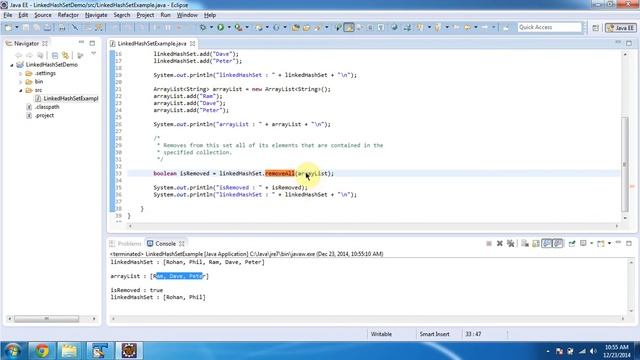Screen dimensions: 640x360
Task: Click the green Run button in toolbar
Action: (x=220, y=27)
